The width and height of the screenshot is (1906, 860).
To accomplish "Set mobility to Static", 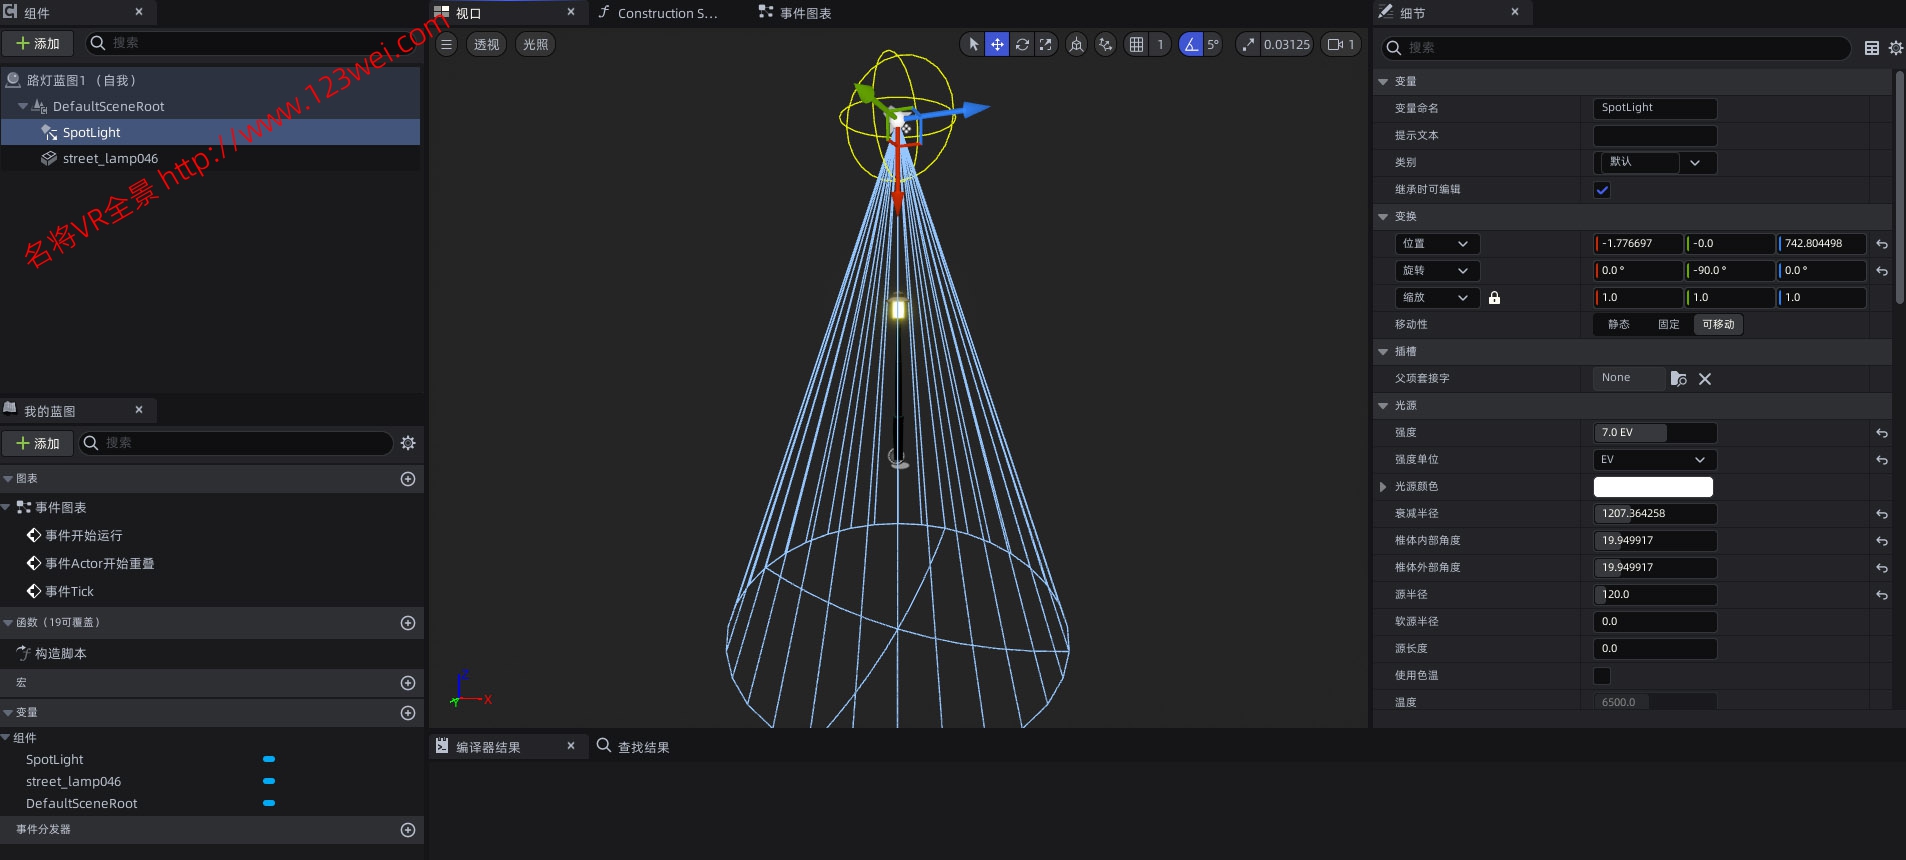I will [x=1618, y=325].
